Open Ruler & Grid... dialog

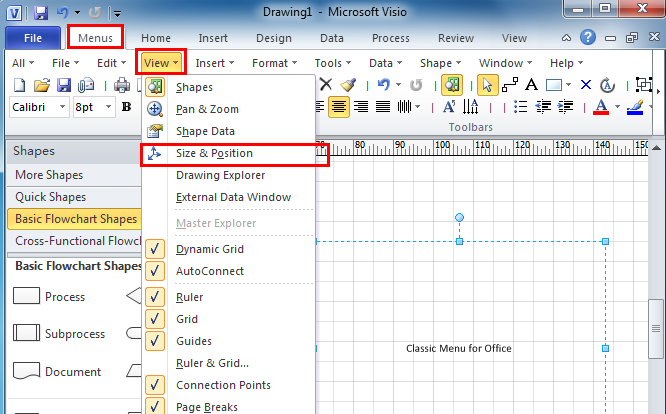point(229,363)
